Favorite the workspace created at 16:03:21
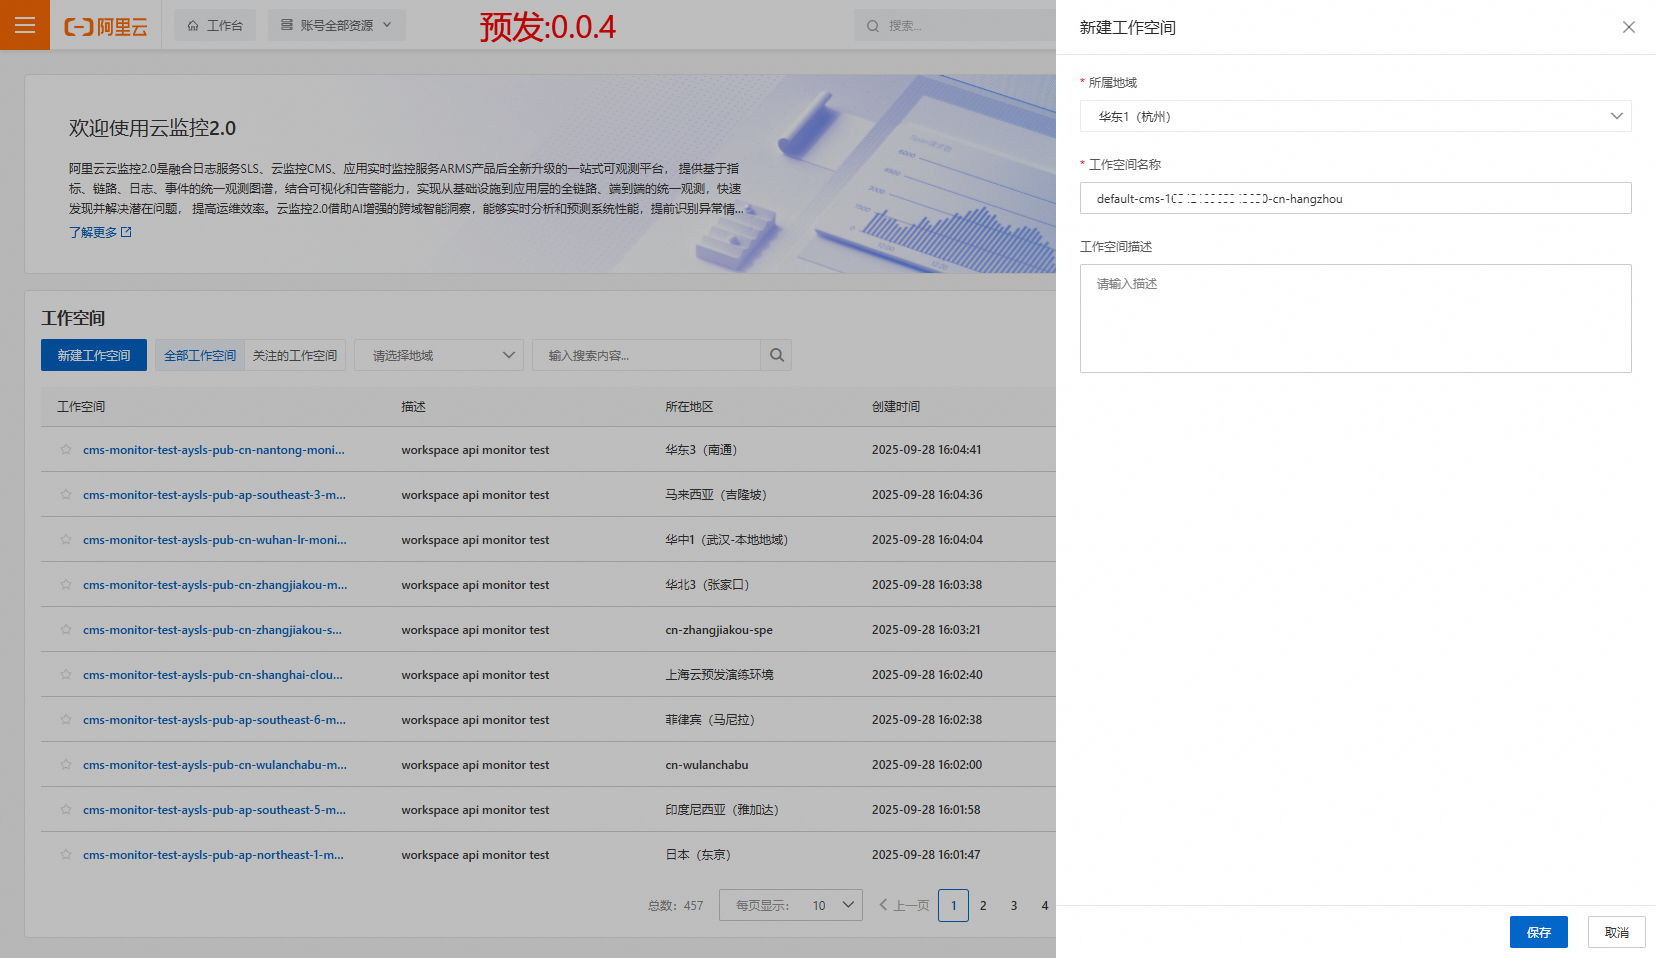 click(x=66, y=630)
